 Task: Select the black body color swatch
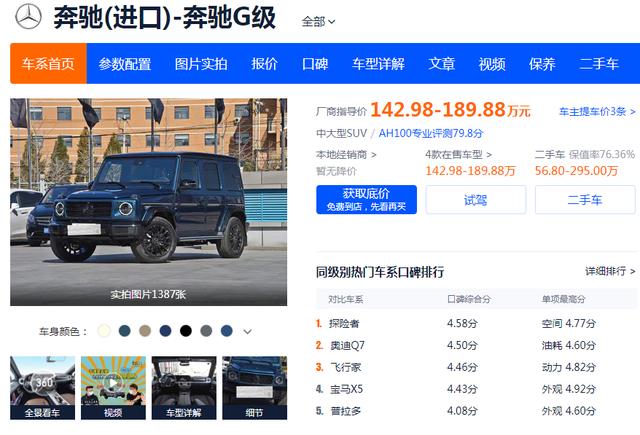click(186, 331)
